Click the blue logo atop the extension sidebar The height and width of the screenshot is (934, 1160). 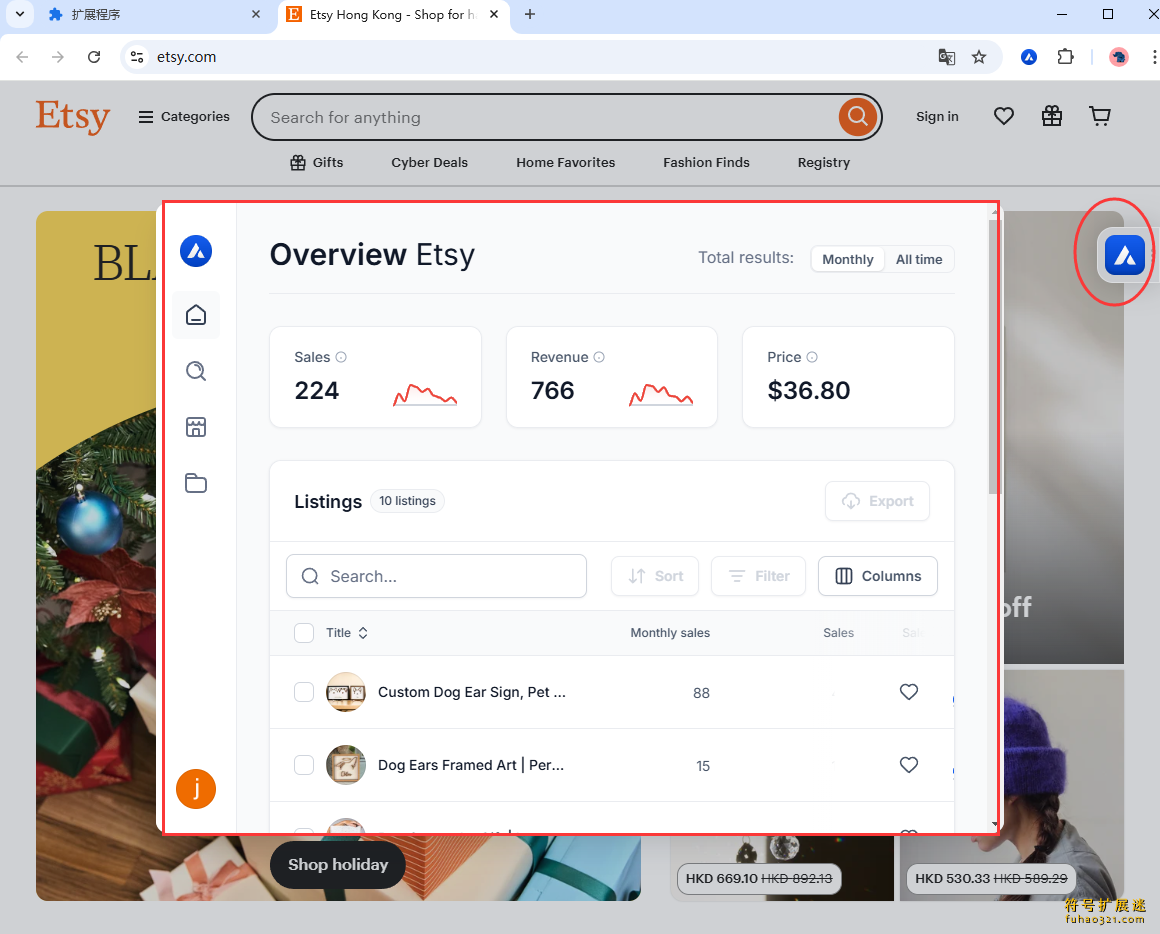pos(196,251)
